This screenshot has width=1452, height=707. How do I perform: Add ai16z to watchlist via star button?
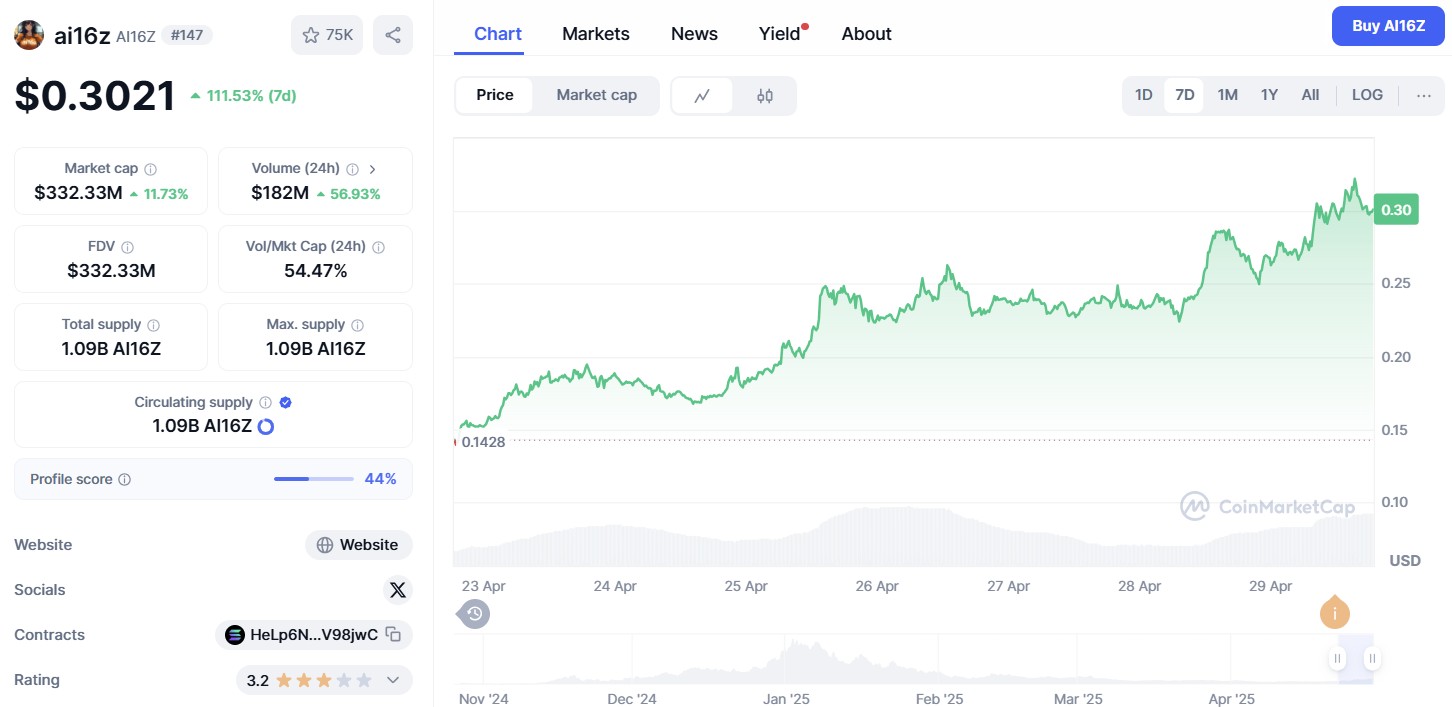tap(327, 35)
